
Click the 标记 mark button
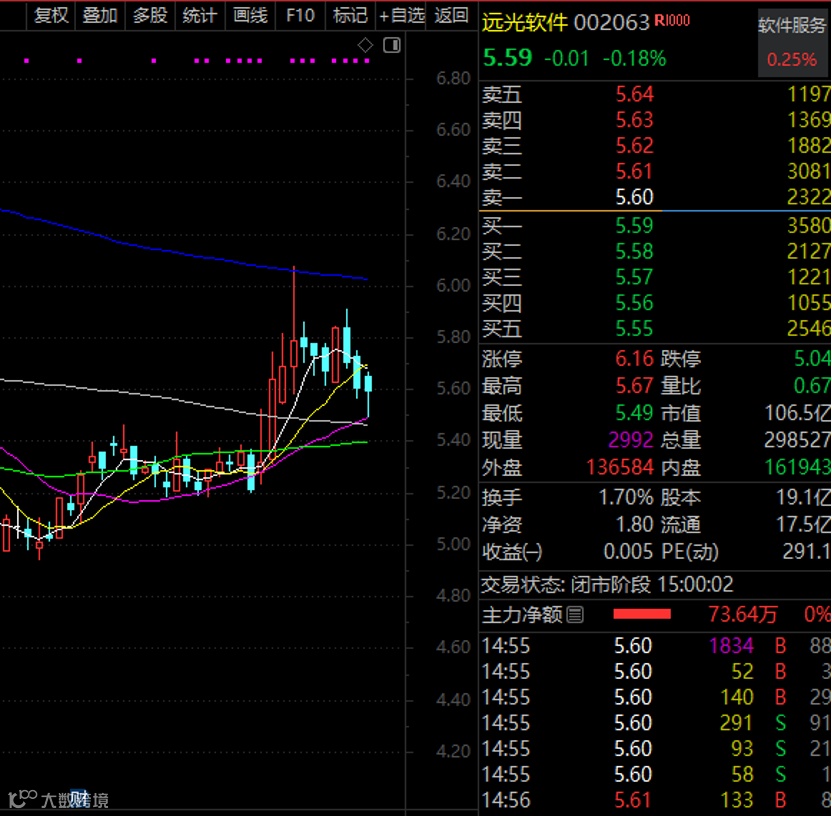[x=350, y=15]
